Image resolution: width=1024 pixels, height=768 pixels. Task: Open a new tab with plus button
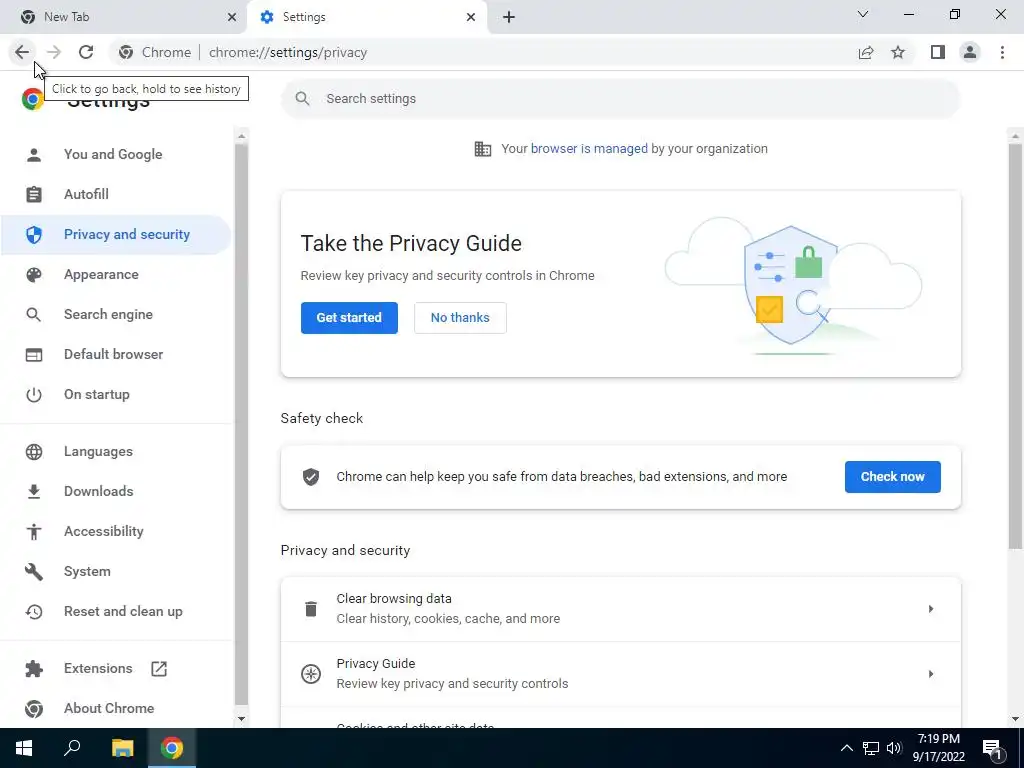pos(509,17)
